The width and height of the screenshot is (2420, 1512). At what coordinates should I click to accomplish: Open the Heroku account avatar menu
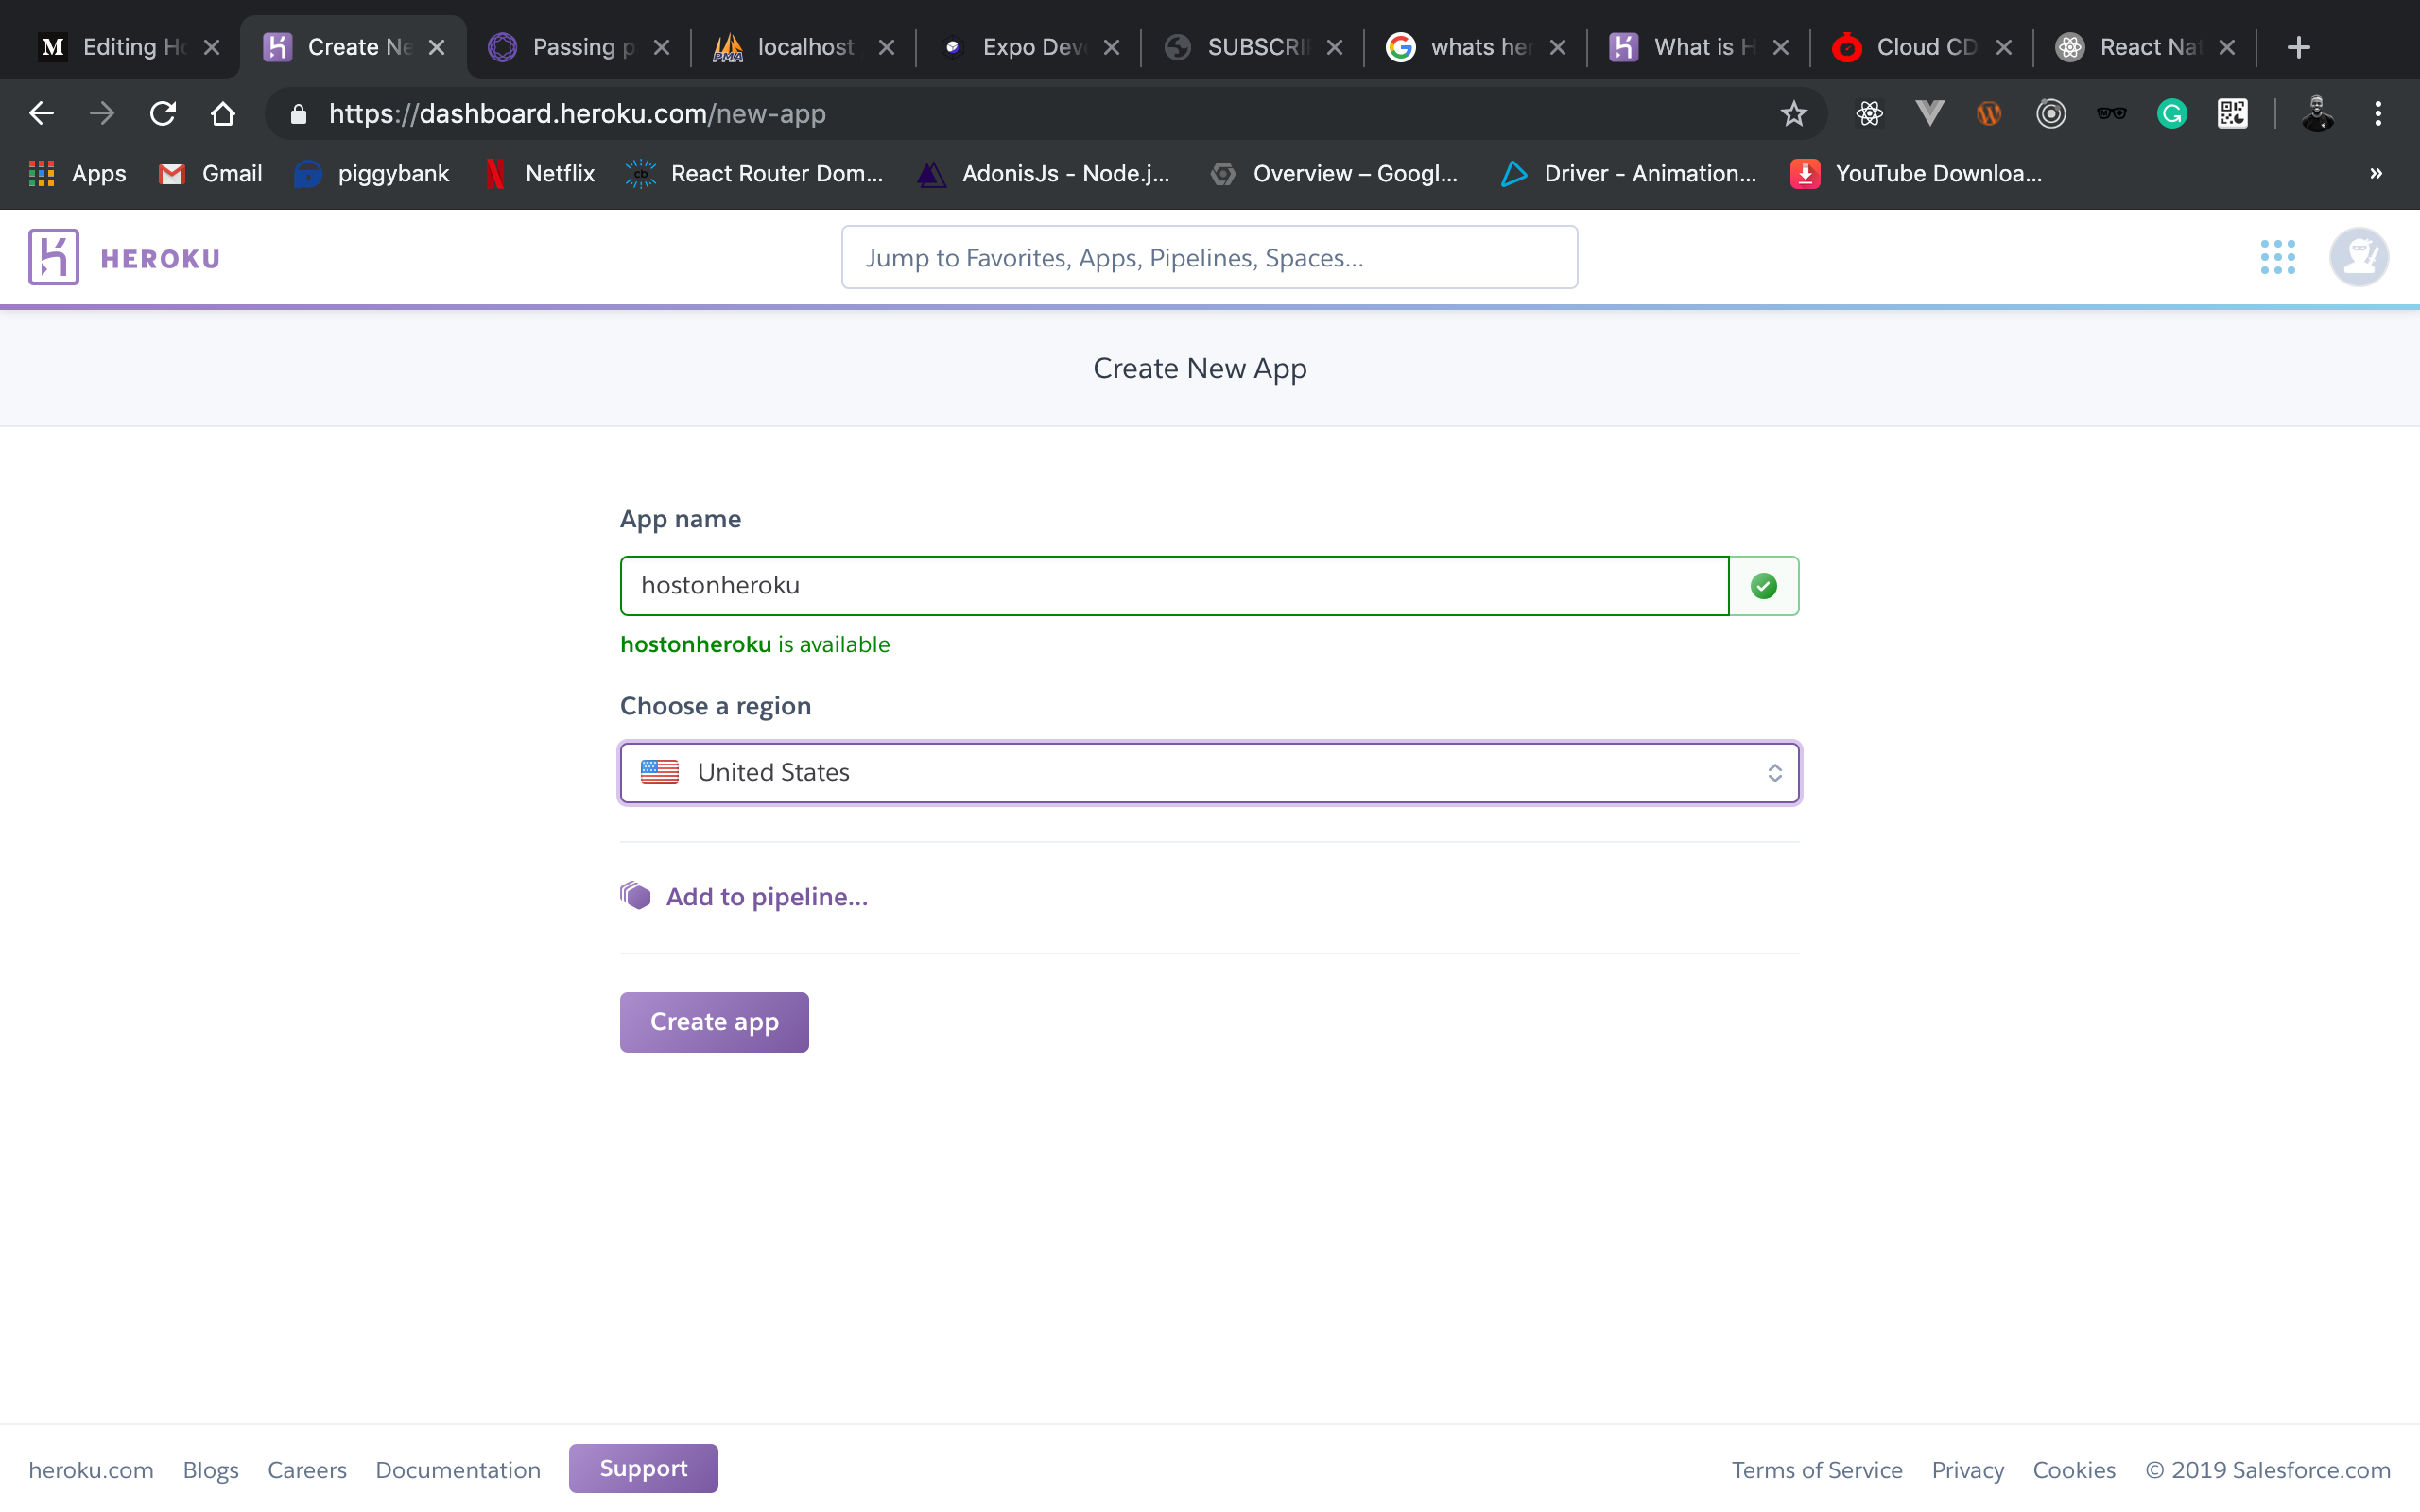point(2358,257)
